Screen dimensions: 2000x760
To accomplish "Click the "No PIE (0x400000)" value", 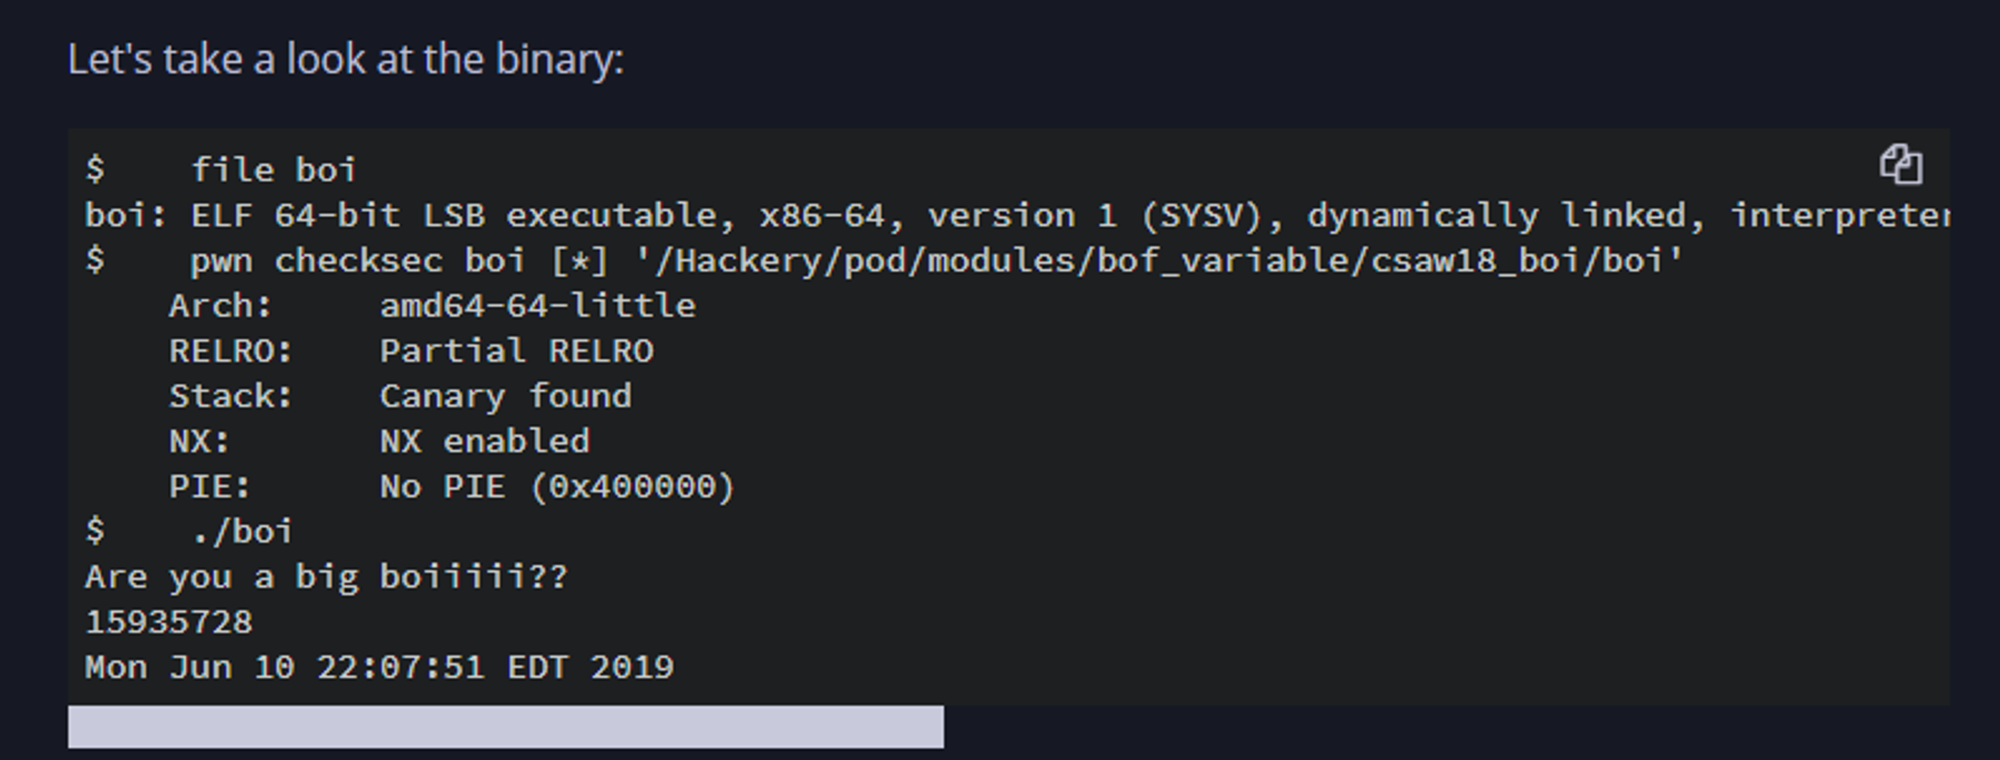I will tap(557, 487).
